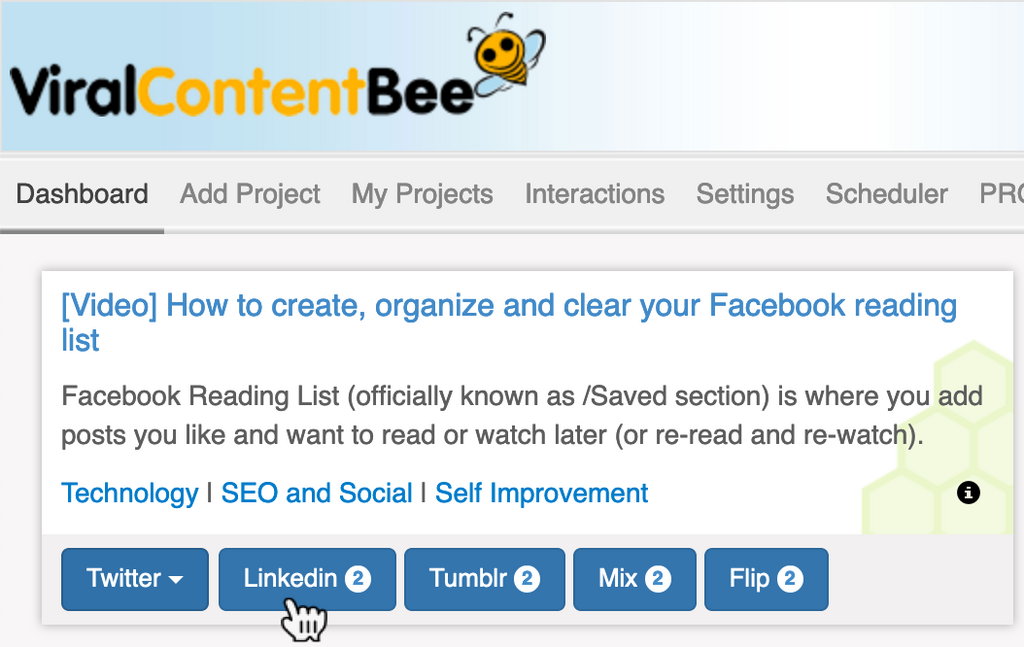Open the Scheduler tab
Viewport: 1024px width, 647px height.
tap(886, 194)
